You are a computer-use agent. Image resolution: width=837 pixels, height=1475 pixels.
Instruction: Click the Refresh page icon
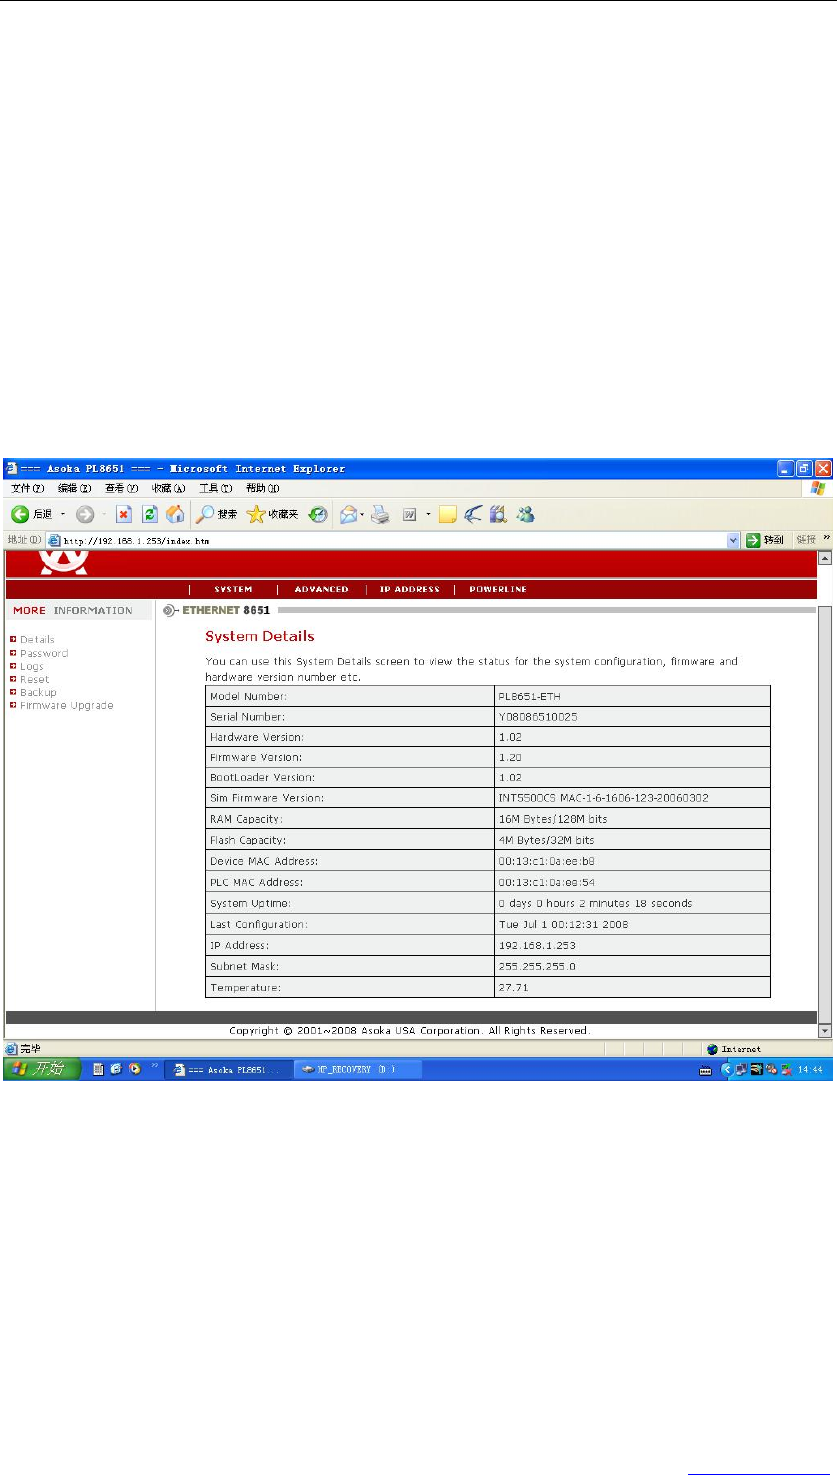click(149, 514)
